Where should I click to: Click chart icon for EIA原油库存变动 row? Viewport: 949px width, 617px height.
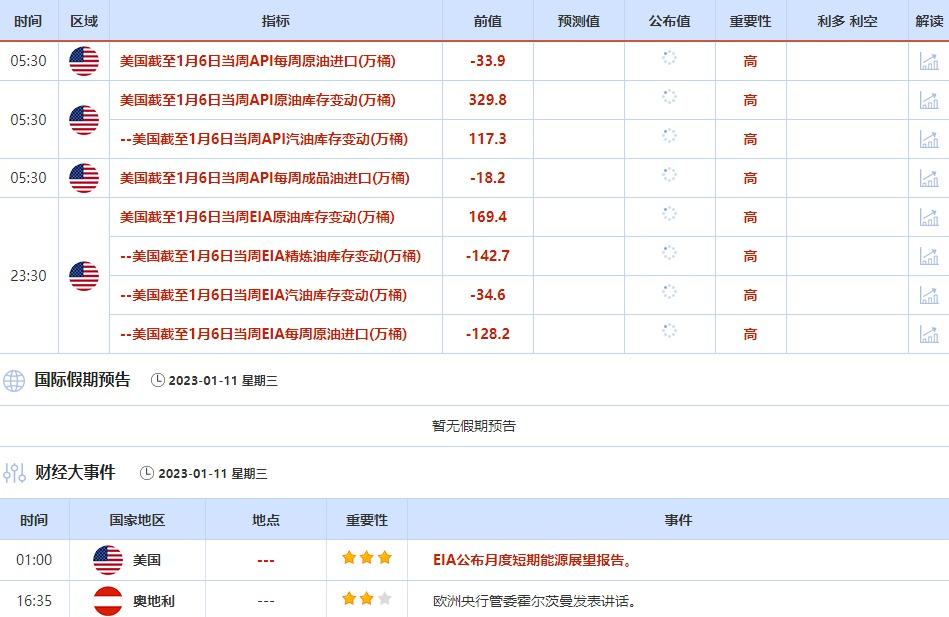coord(929,217)
